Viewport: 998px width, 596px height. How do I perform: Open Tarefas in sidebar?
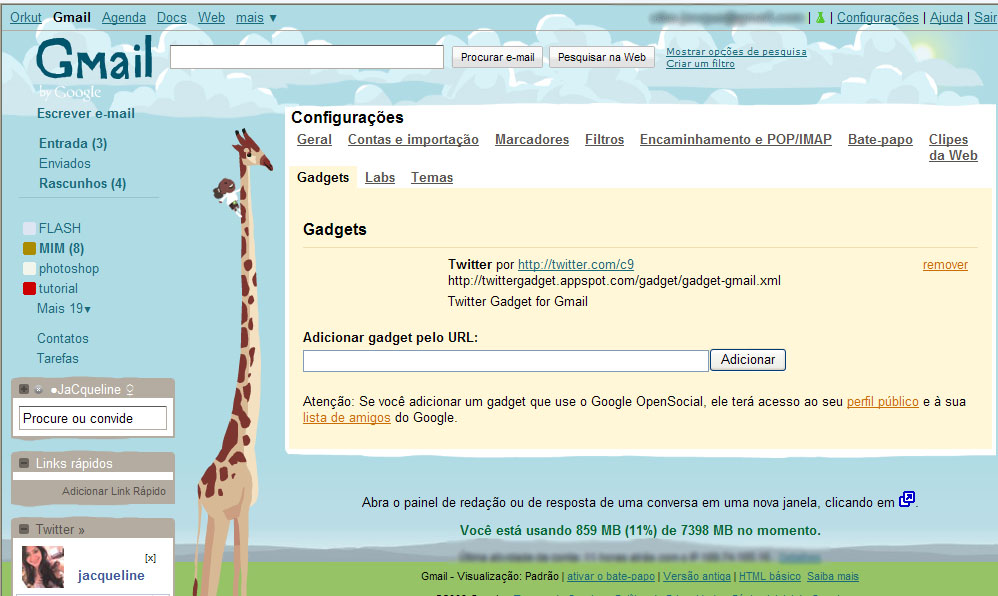[x=57, y=358]
